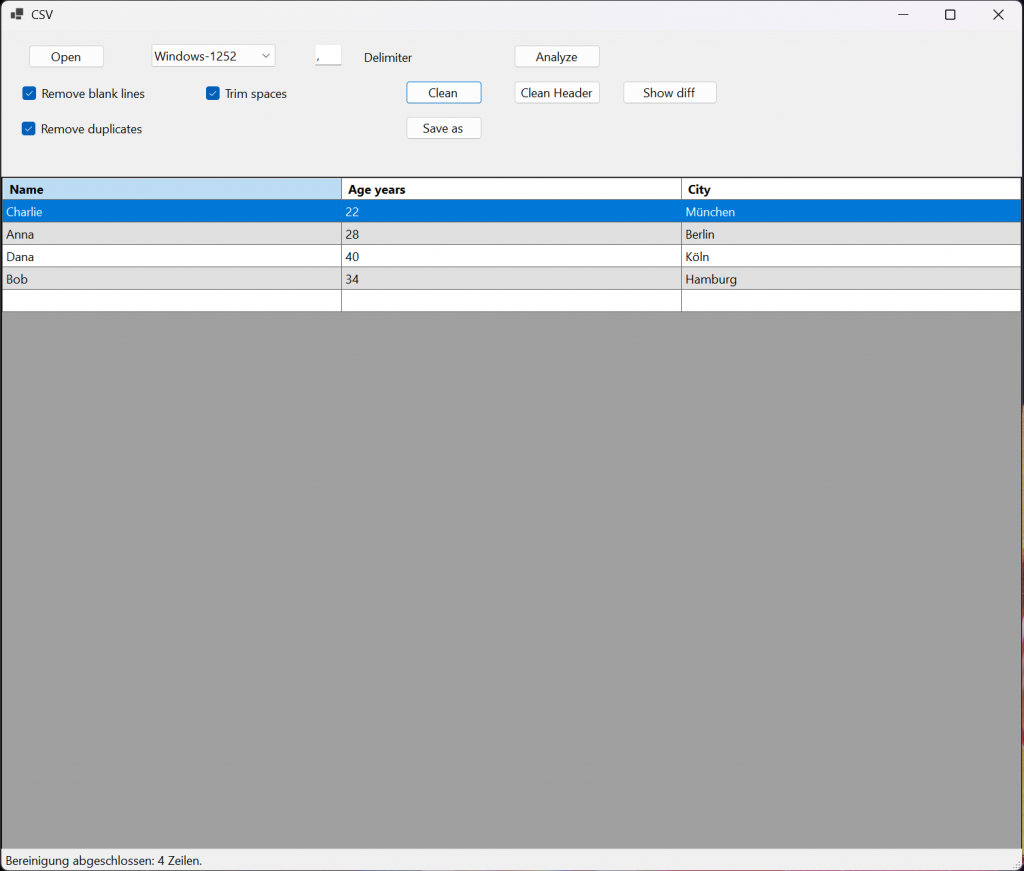Click the Age years column header
1024x871 pixels.
coord(511,189)
